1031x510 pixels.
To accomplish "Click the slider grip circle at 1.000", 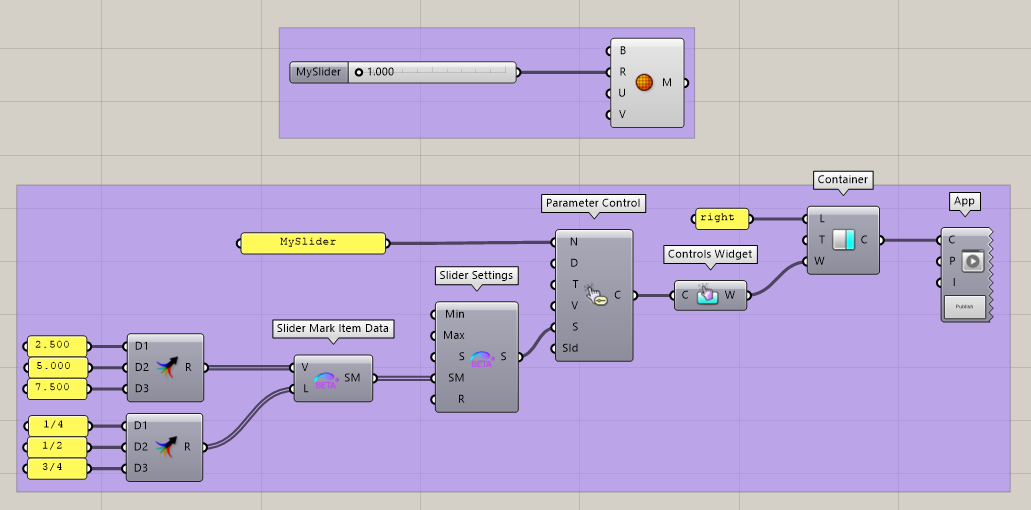I will pyautogui.click(x=358, y=72).
